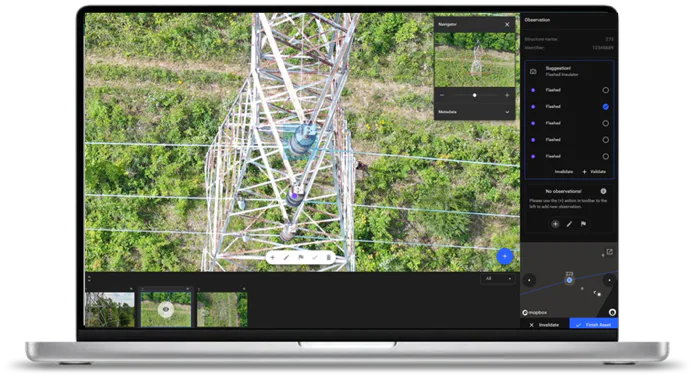Click the first purple dot Flashed row

(569, 90)
